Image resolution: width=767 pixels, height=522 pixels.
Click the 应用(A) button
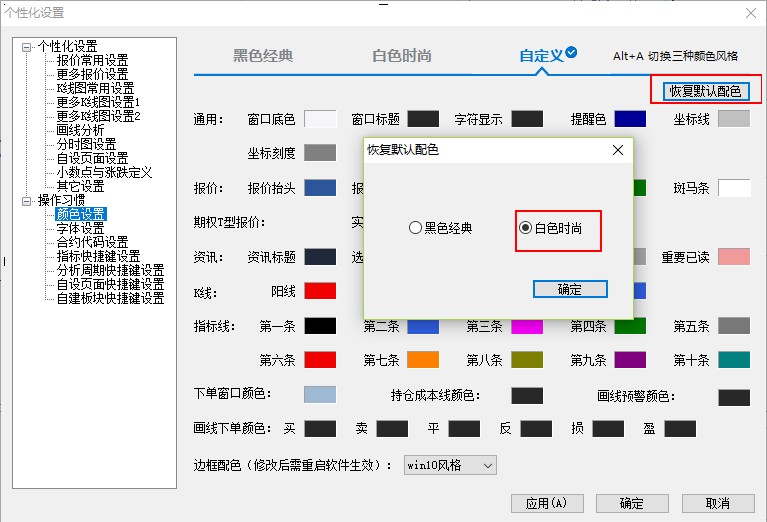coord(546,503)
